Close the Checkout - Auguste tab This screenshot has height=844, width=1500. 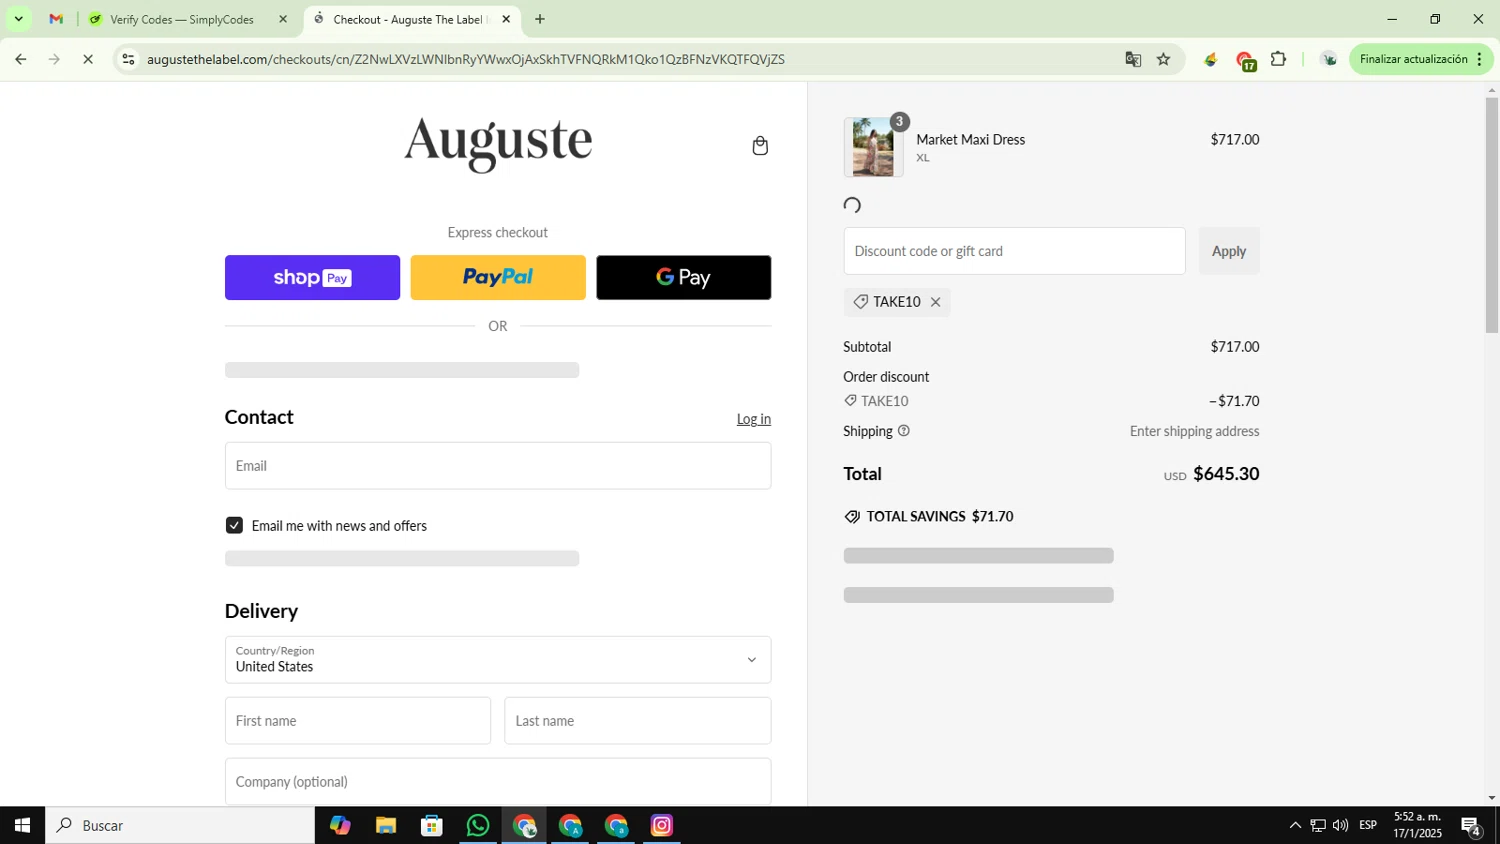click(506, 19)
